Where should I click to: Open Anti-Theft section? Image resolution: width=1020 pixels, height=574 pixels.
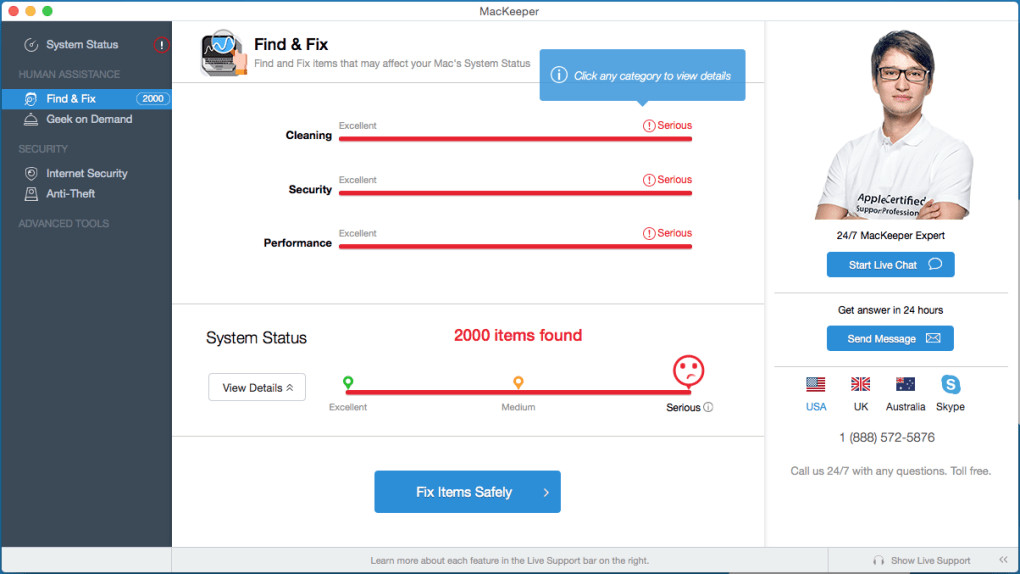[70, 193]
